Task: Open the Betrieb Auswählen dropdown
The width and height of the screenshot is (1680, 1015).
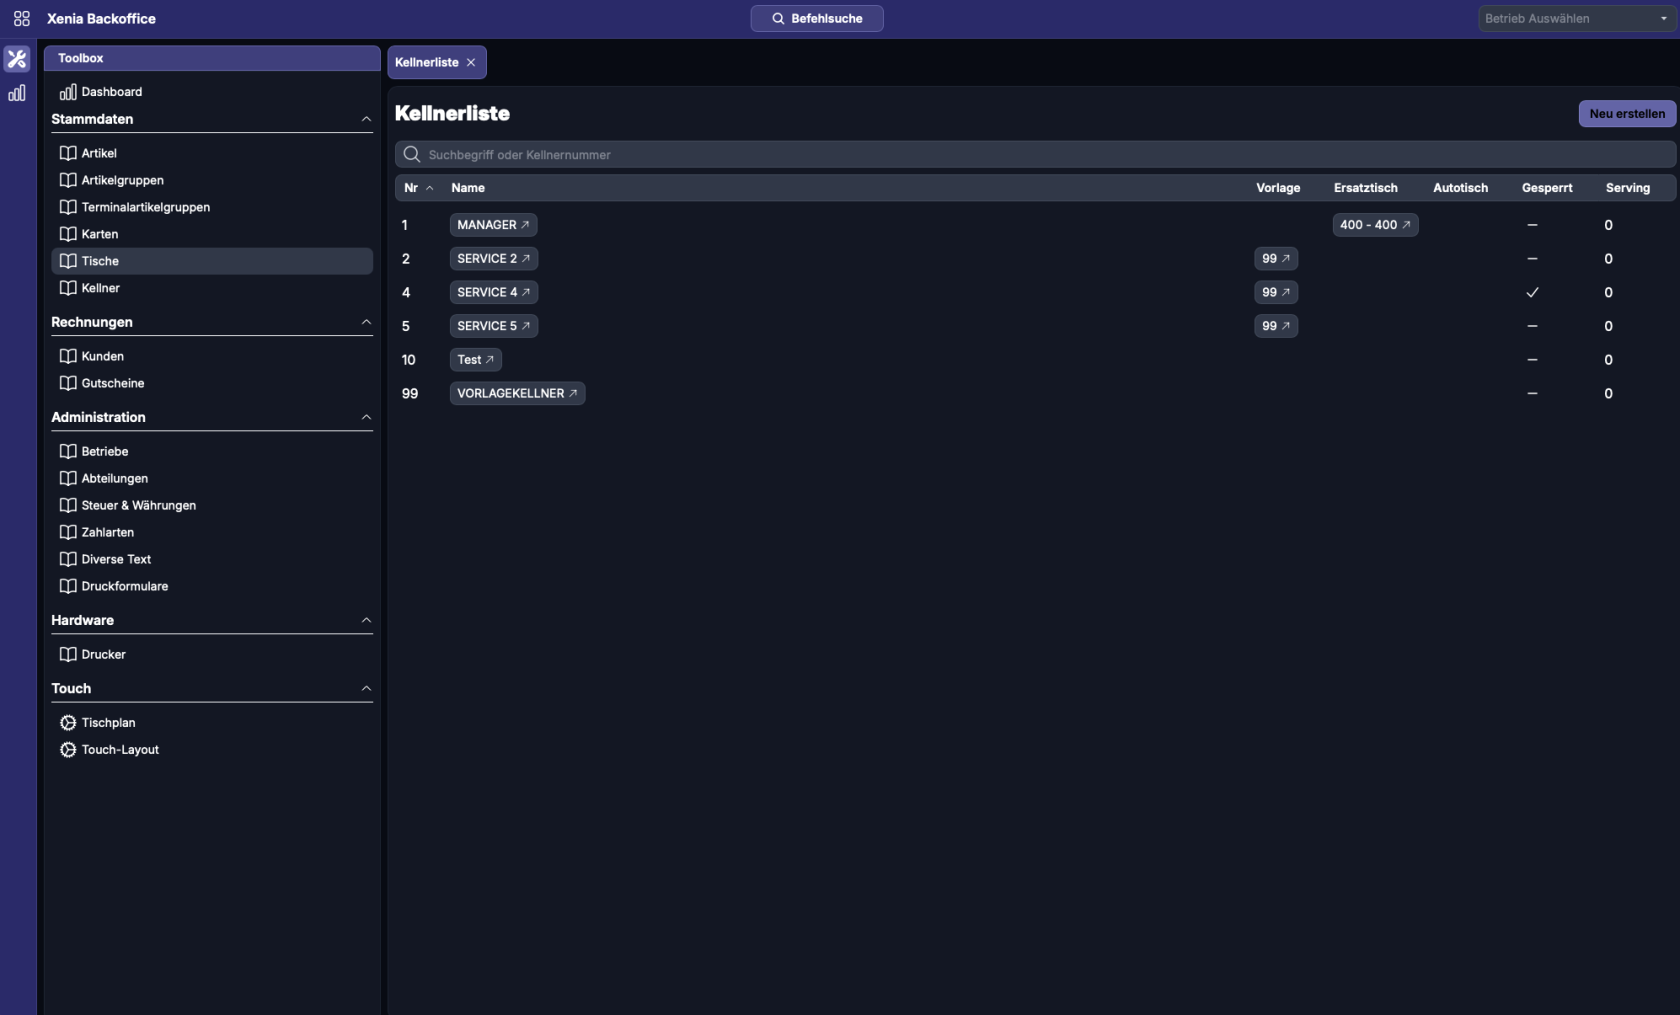Action: pos(1576,19)
